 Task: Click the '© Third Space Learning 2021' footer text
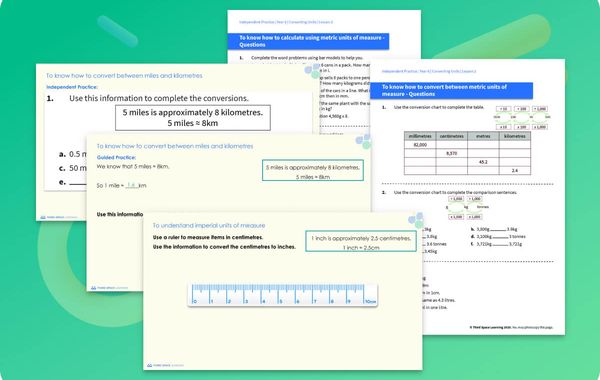[x=511, y=328]
